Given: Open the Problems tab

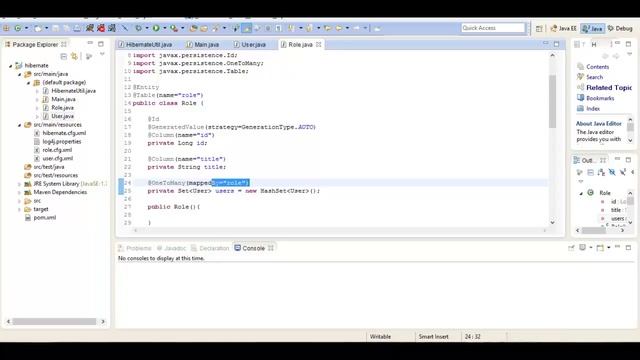Looking at the screenshot, I should pyautogui.click(x=135, y=248).
